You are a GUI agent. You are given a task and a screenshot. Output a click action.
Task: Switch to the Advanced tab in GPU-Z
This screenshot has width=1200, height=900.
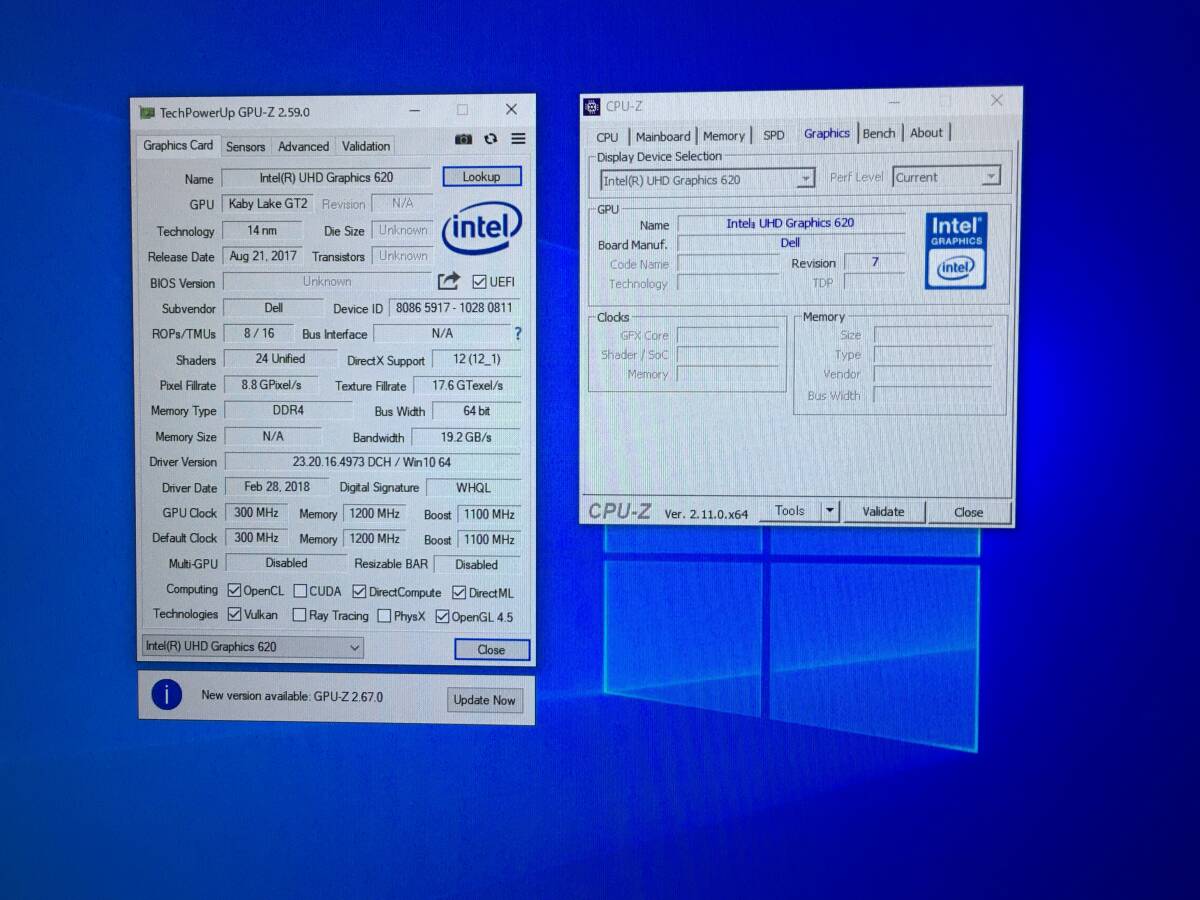[303, 146]
